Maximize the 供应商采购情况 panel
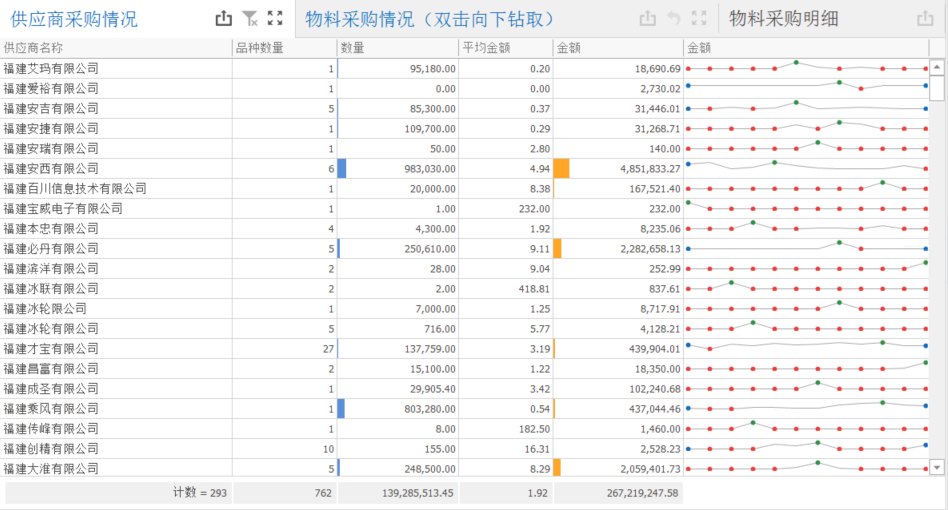The height and width of the screenshot is (510, 948). [276, 18]
